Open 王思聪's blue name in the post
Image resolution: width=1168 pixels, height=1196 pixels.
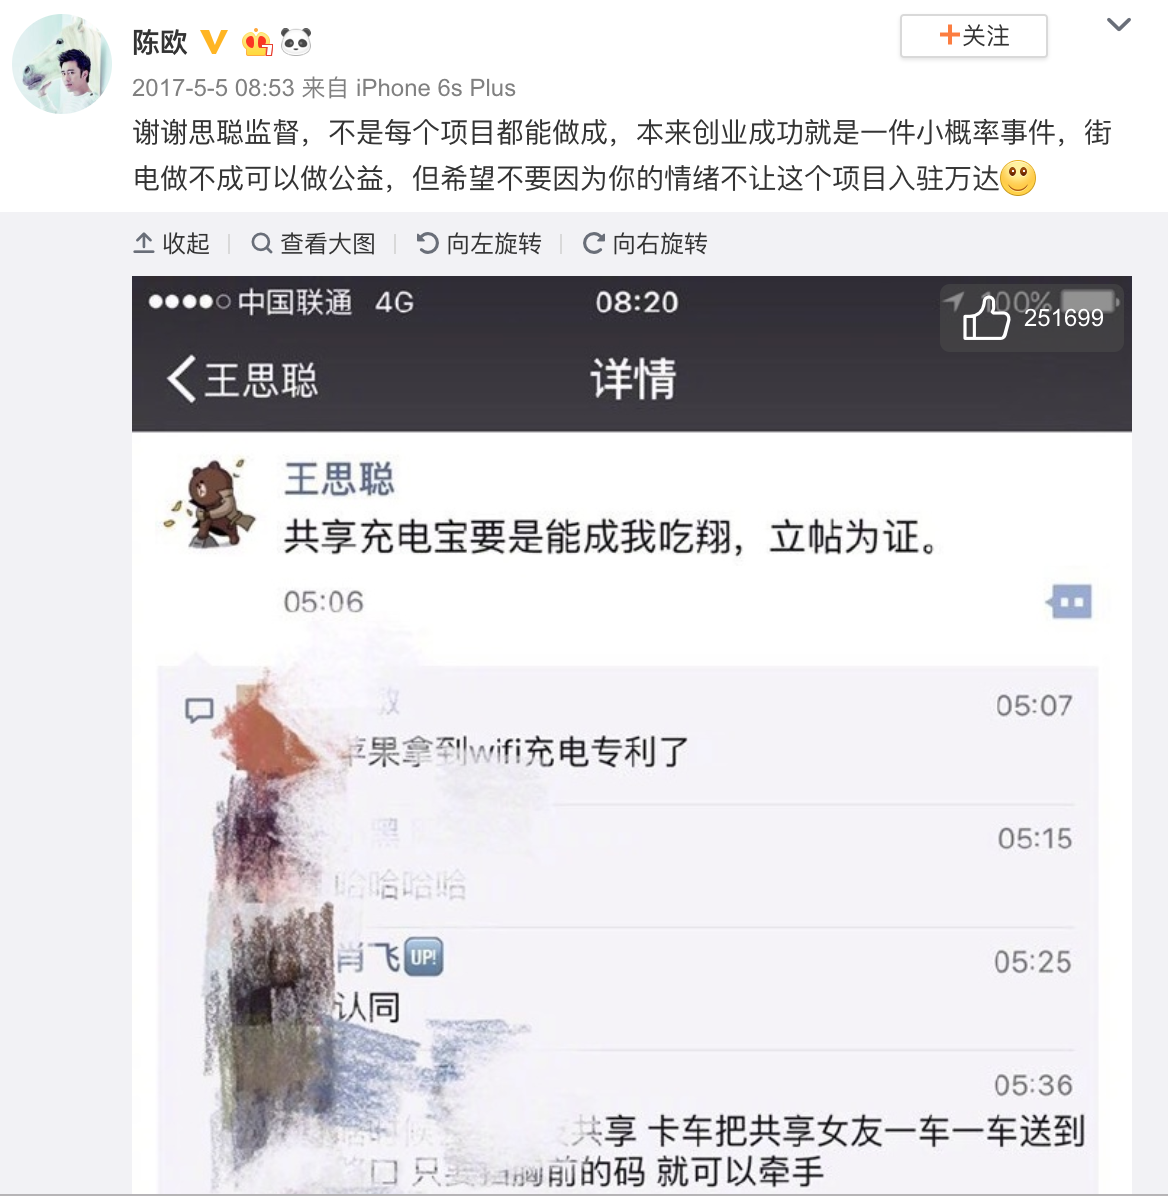(339, 479)
